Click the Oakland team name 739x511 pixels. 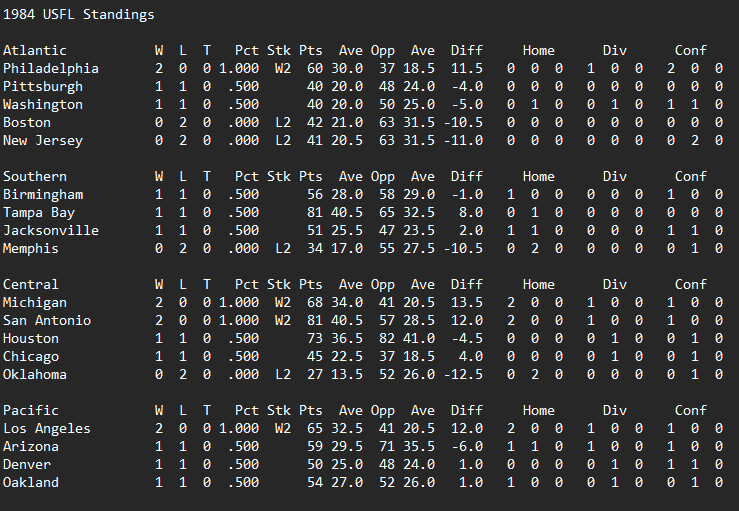[31, 483]
